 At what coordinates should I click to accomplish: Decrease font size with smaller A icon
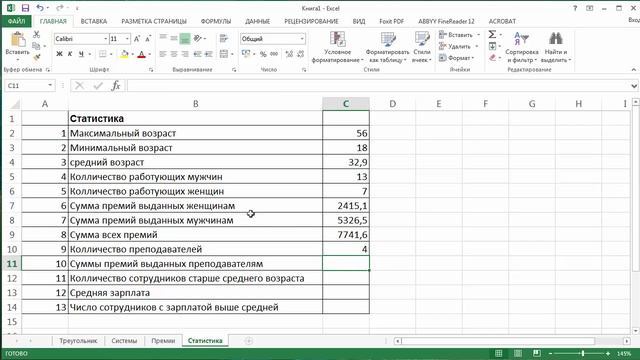point(148,39)
